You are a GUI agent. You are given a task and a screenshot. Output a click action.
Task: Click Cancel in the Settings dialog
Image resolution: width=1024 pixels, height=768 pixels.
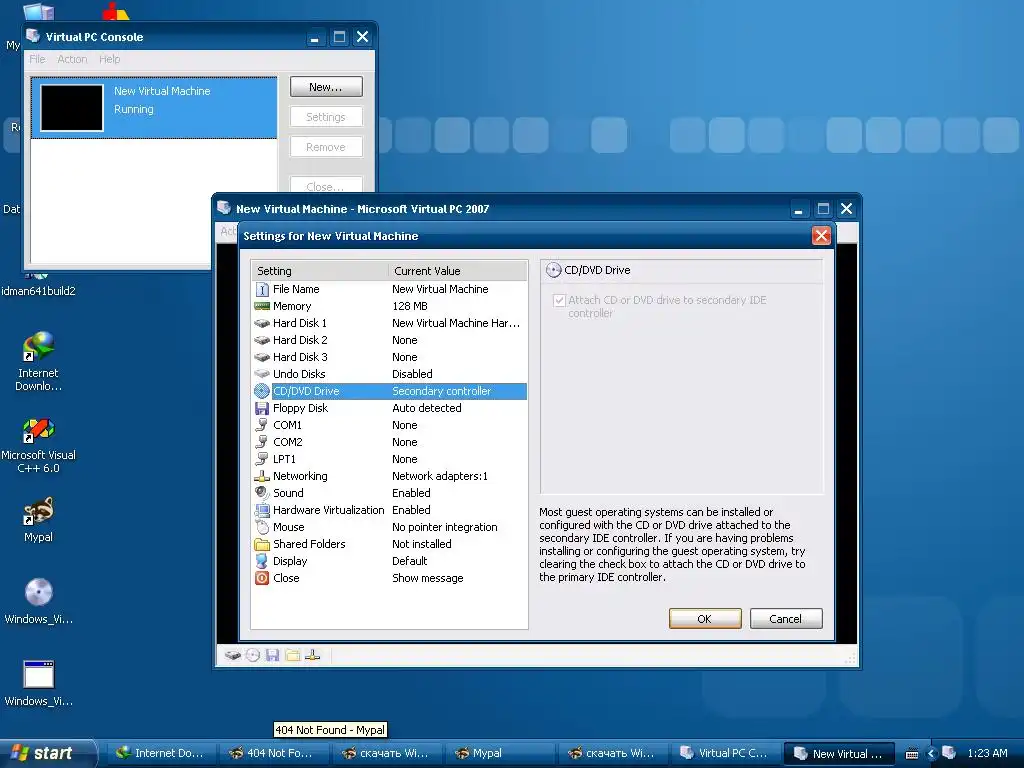point(786,618)
